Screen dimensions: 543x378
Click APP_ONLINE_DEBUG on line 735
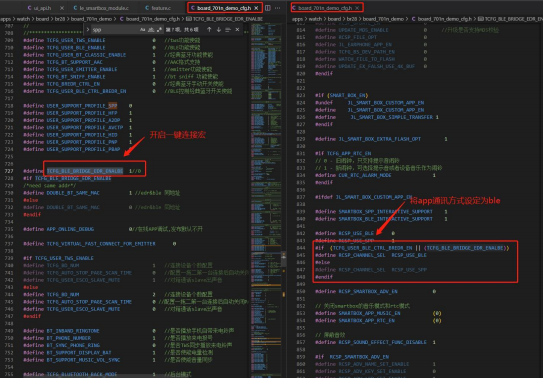(x=70, y=229)
